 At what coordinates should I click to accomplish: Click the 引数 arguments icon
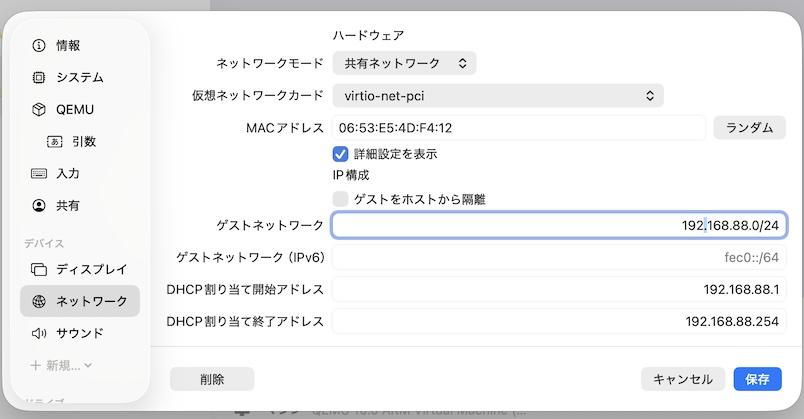[55, 142]
